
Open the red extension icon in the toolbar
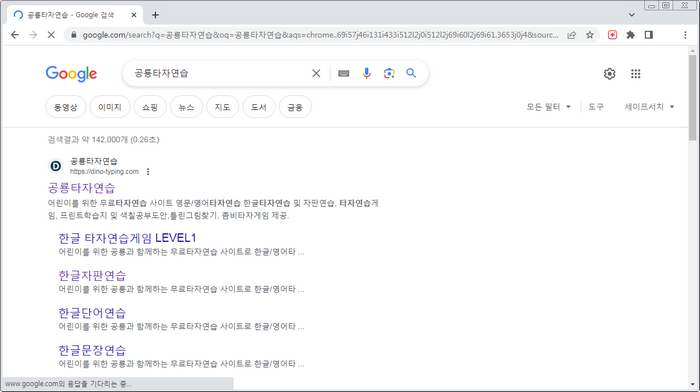pos(612,35)
